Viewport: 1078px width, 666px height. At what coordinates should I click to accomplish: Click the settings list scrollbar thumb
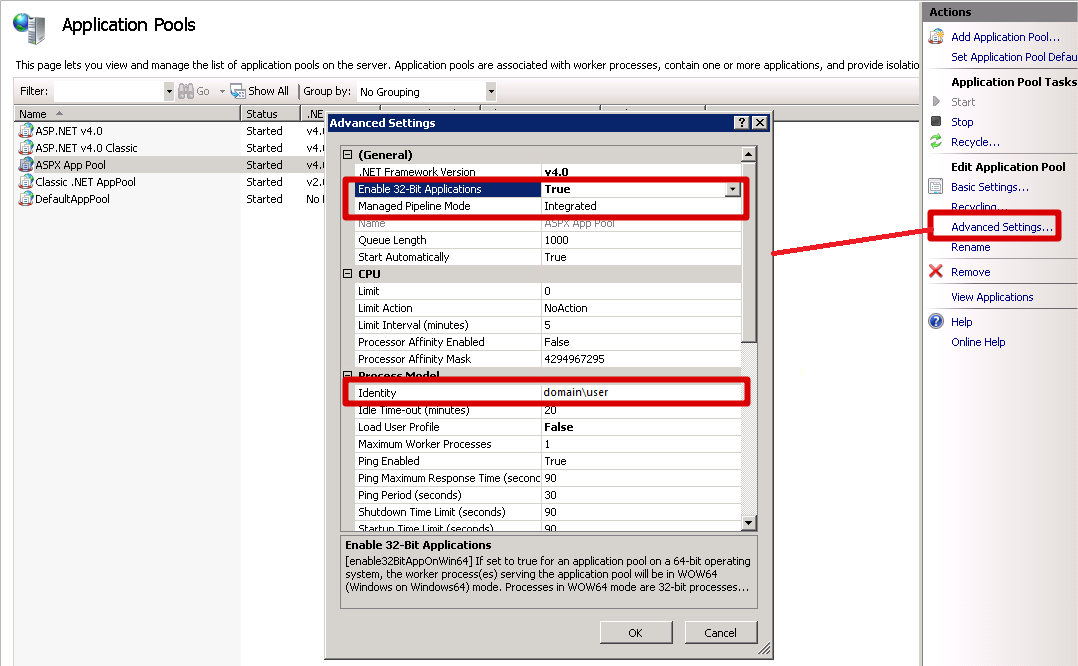749,252
